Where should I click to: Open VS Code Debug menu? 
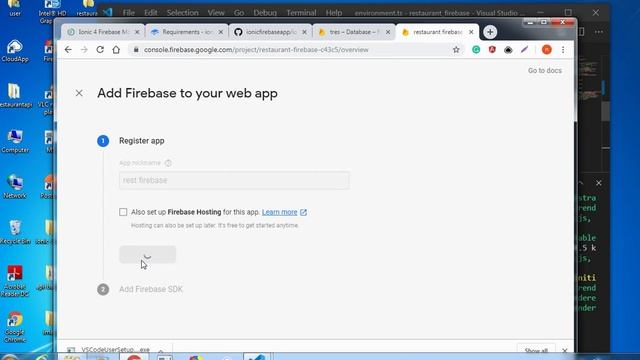point(265,13)
